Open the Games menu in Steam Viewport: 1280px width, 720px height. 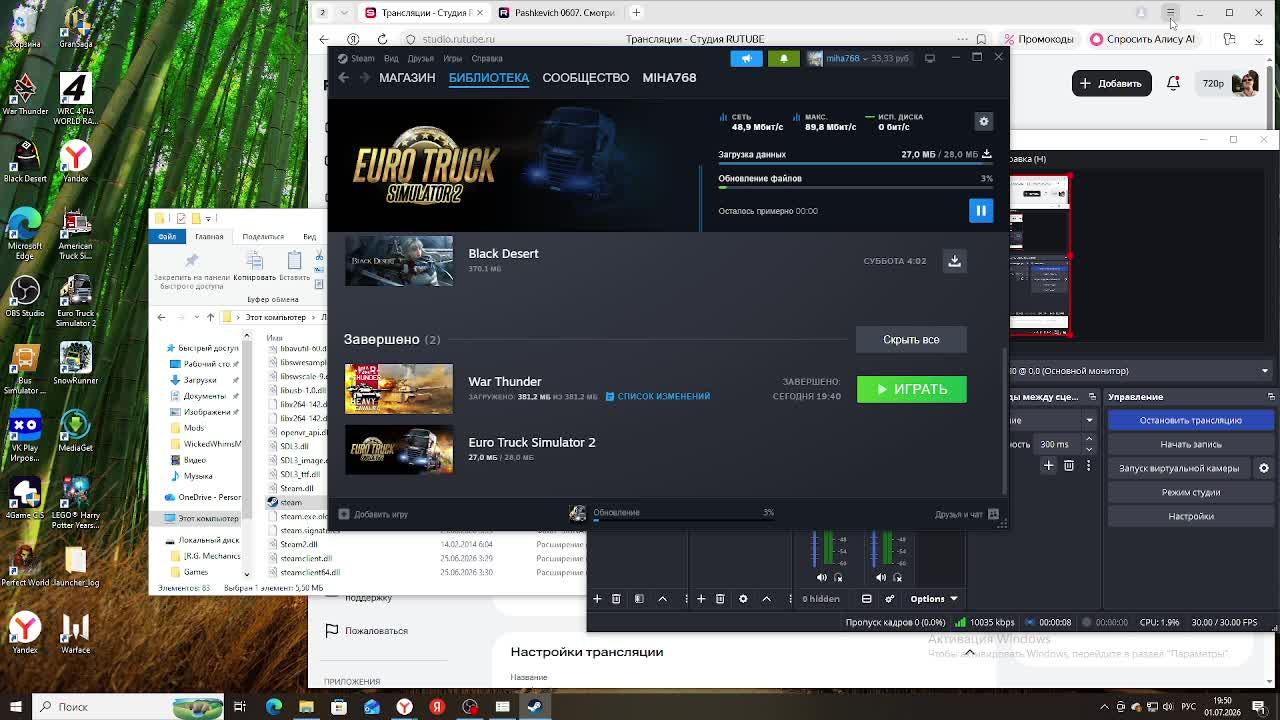452,58
